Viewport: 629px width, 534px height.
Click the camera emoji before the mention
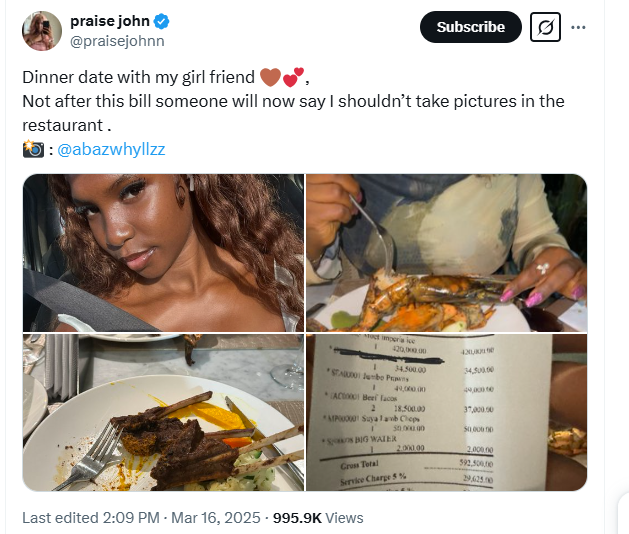click(x=33, y=149)
